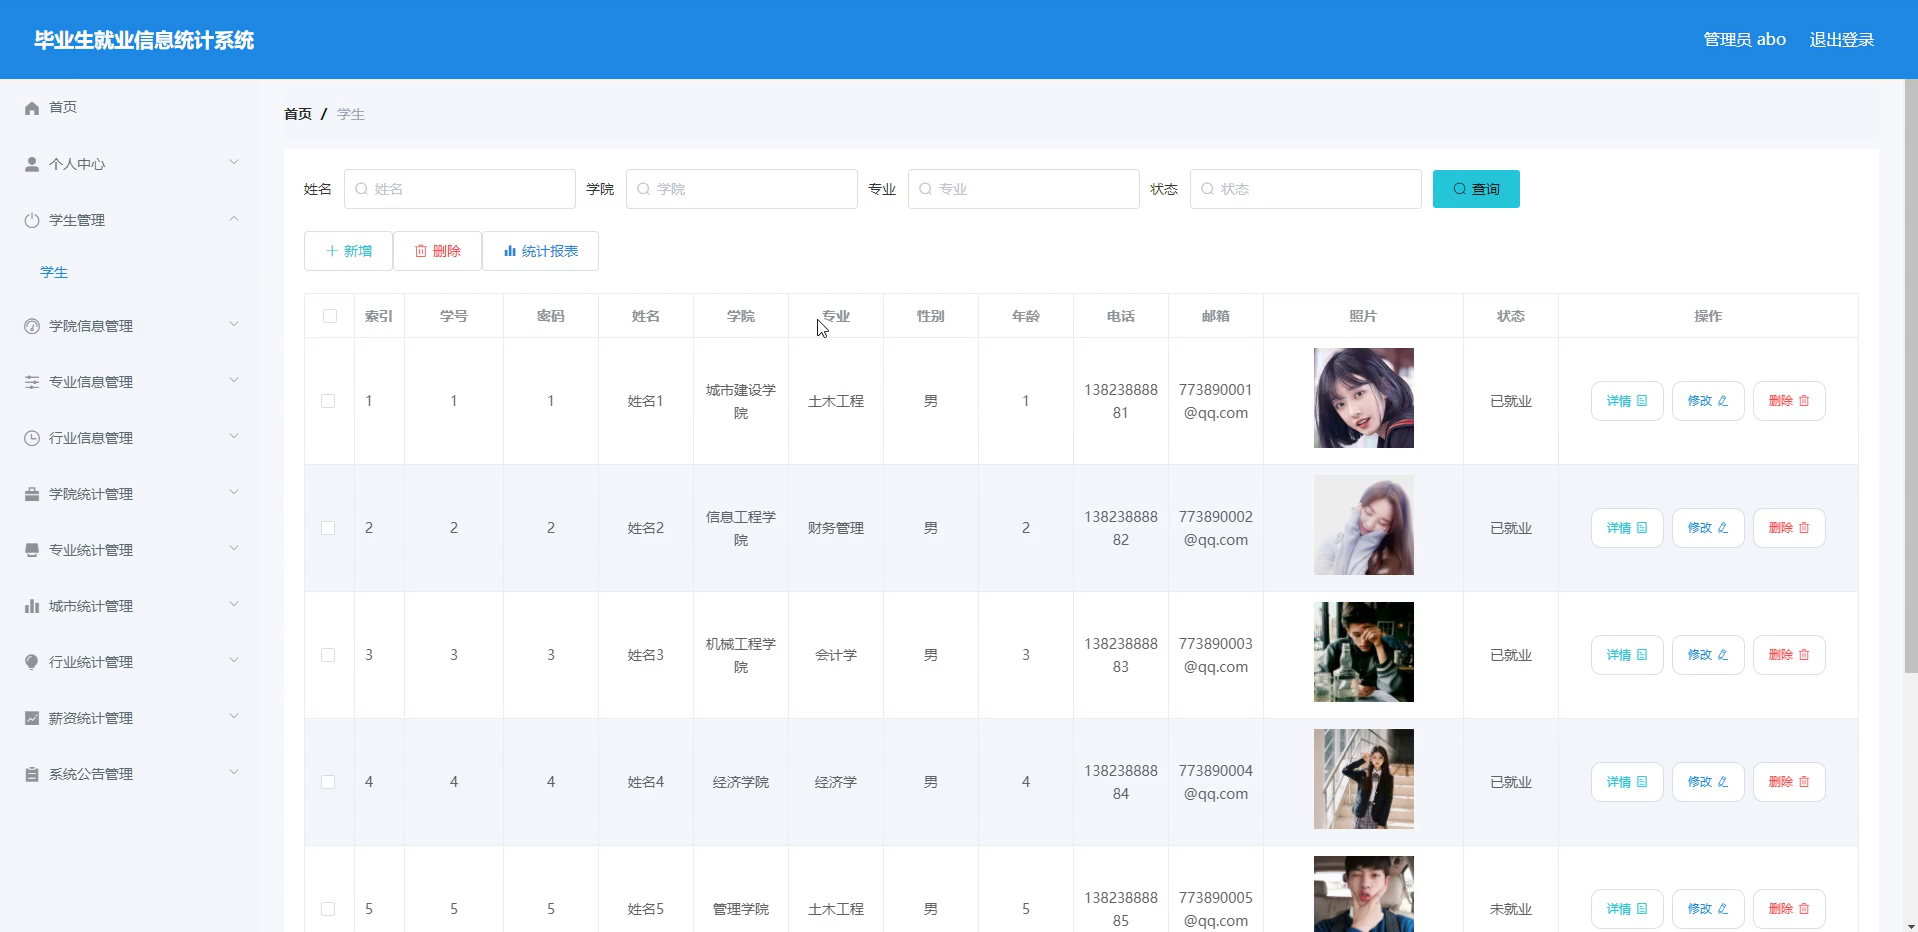1918x932 pixels.
Task: Expand 行业信息管理 using its chevron arrow
Action: [x=234, y=436]
